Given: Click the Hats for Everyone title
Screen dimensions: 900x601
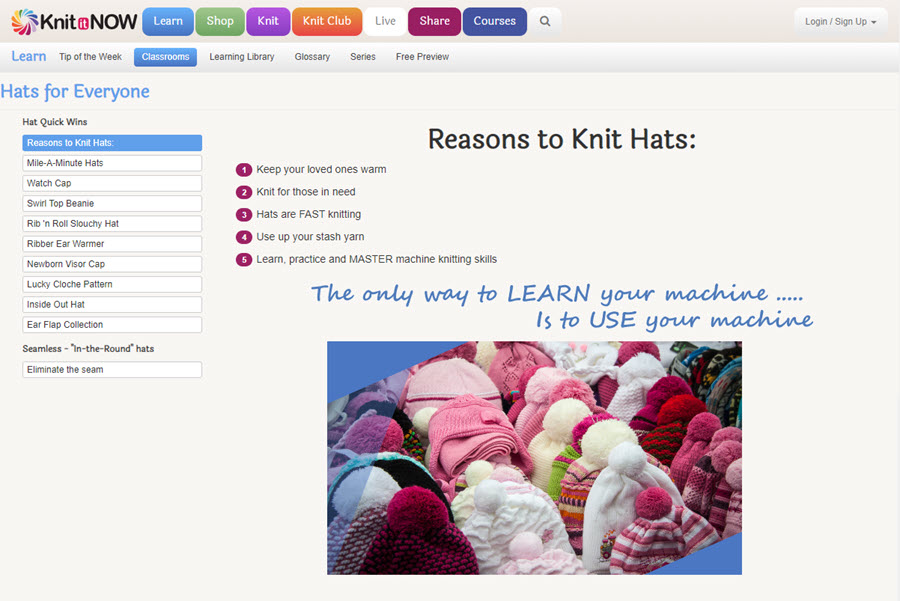Looking at the screenshot, I should pyautogui.click(x=75, y=91).
